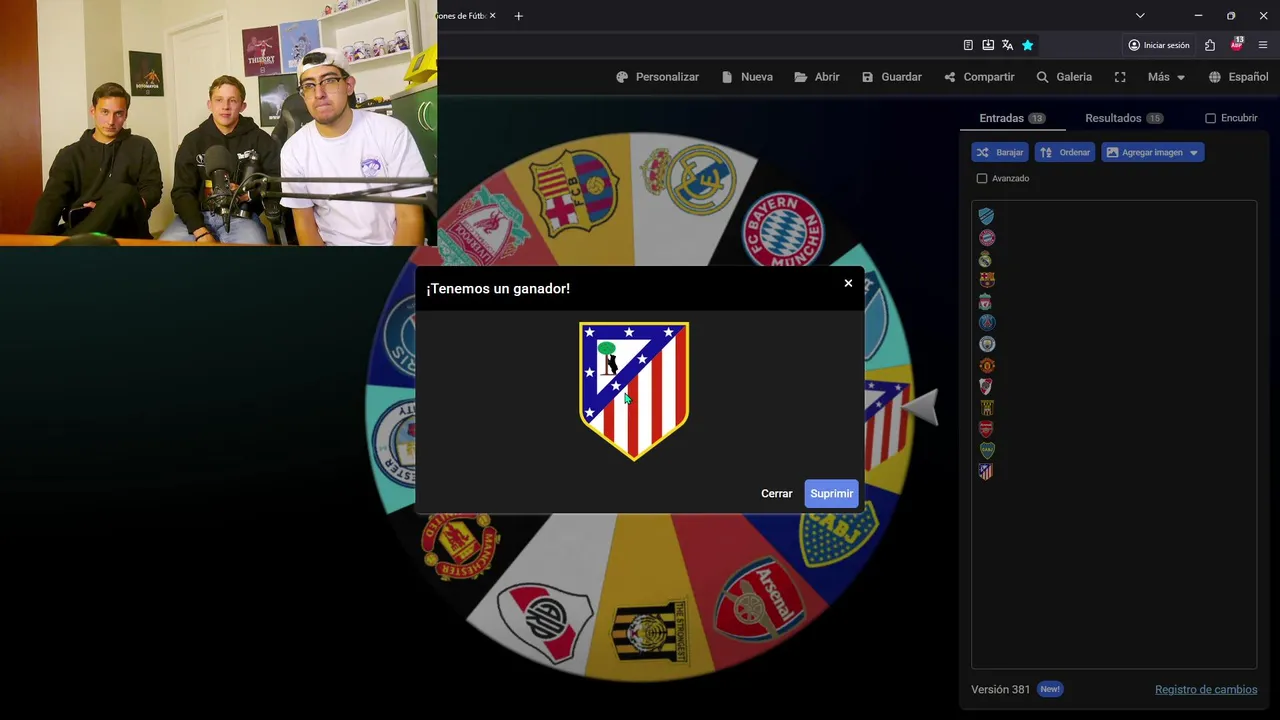Create a new wheel with Nueva
This screenshot has height=720, width=1280.
pos(747,77)
